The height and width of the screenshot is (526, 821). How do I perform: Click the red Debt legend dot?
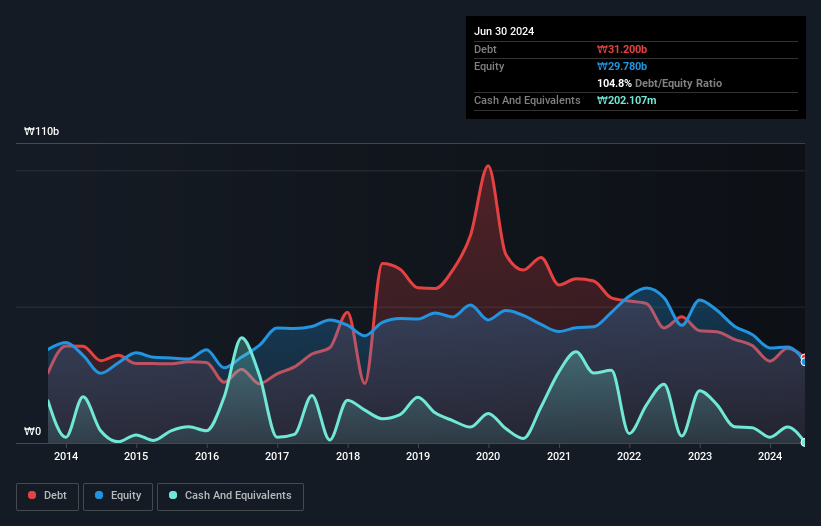32,495
